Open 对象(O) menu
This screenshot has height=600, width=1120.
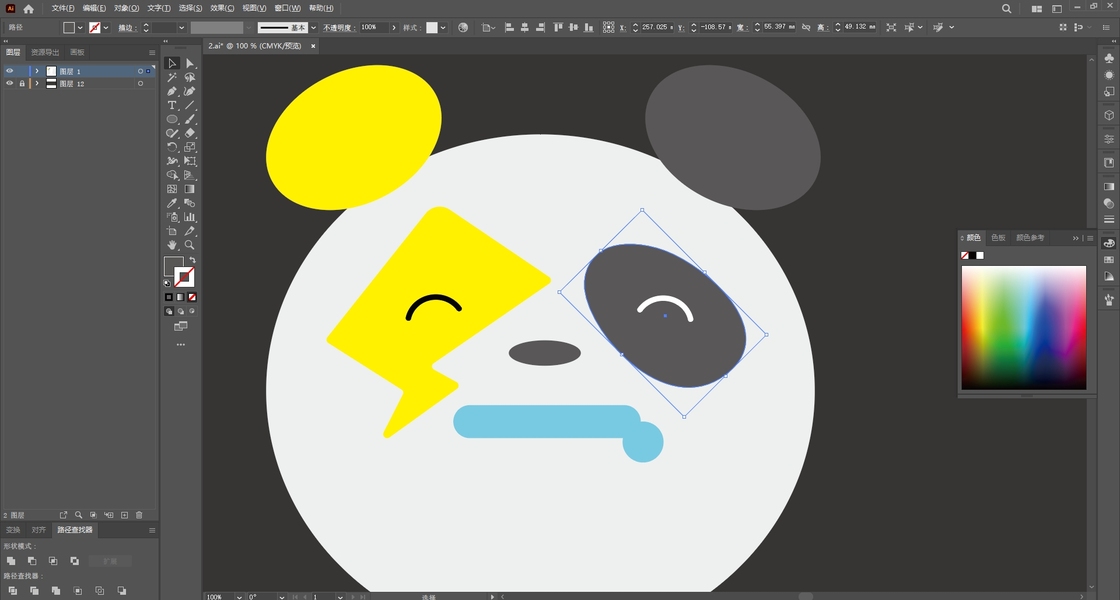(x=126, y=9)
